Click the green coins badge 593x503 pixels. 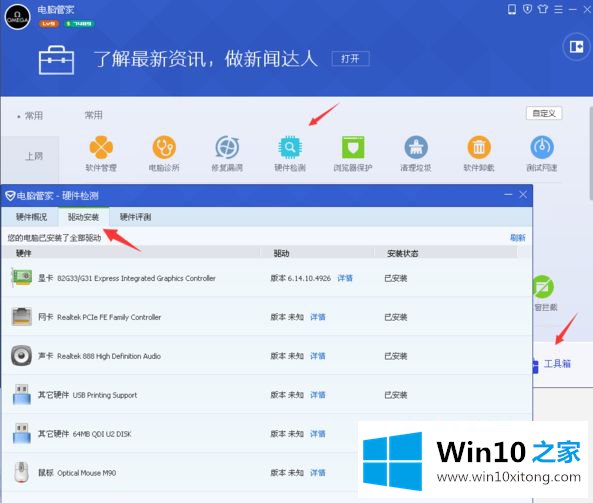(79, 24)
